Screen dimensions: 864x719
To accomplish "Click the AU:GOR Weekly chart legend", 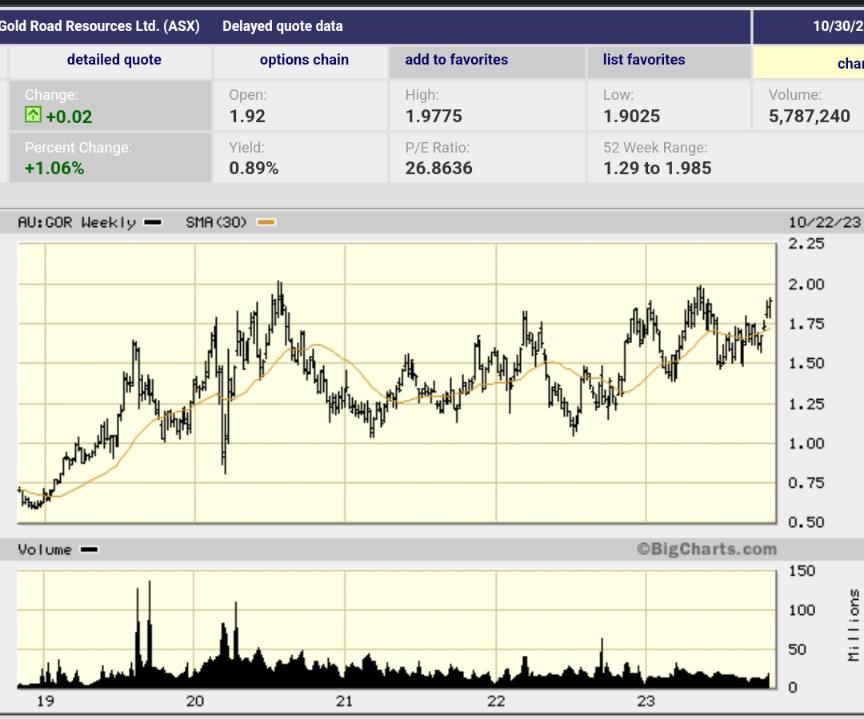I will pos(77,223).
